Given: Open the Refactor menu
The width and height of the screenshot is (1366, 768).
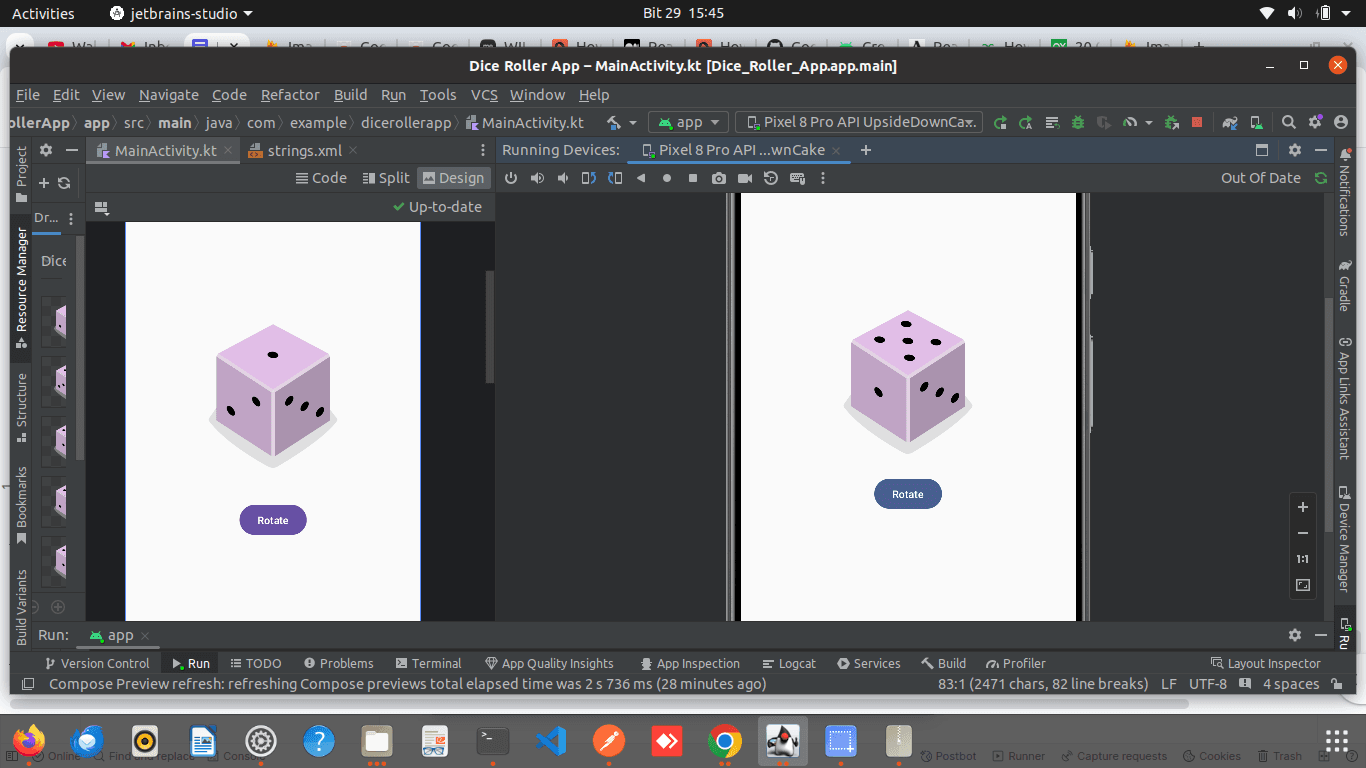Looking at the screenshot, I should pos(290,95).
